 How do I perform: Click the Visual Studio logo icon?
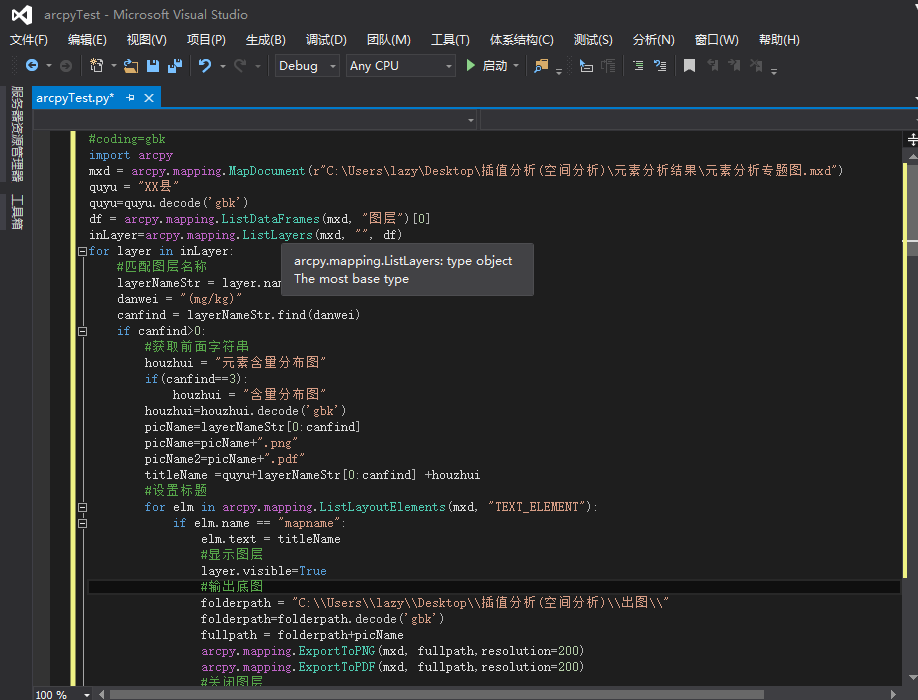[22, 15]
